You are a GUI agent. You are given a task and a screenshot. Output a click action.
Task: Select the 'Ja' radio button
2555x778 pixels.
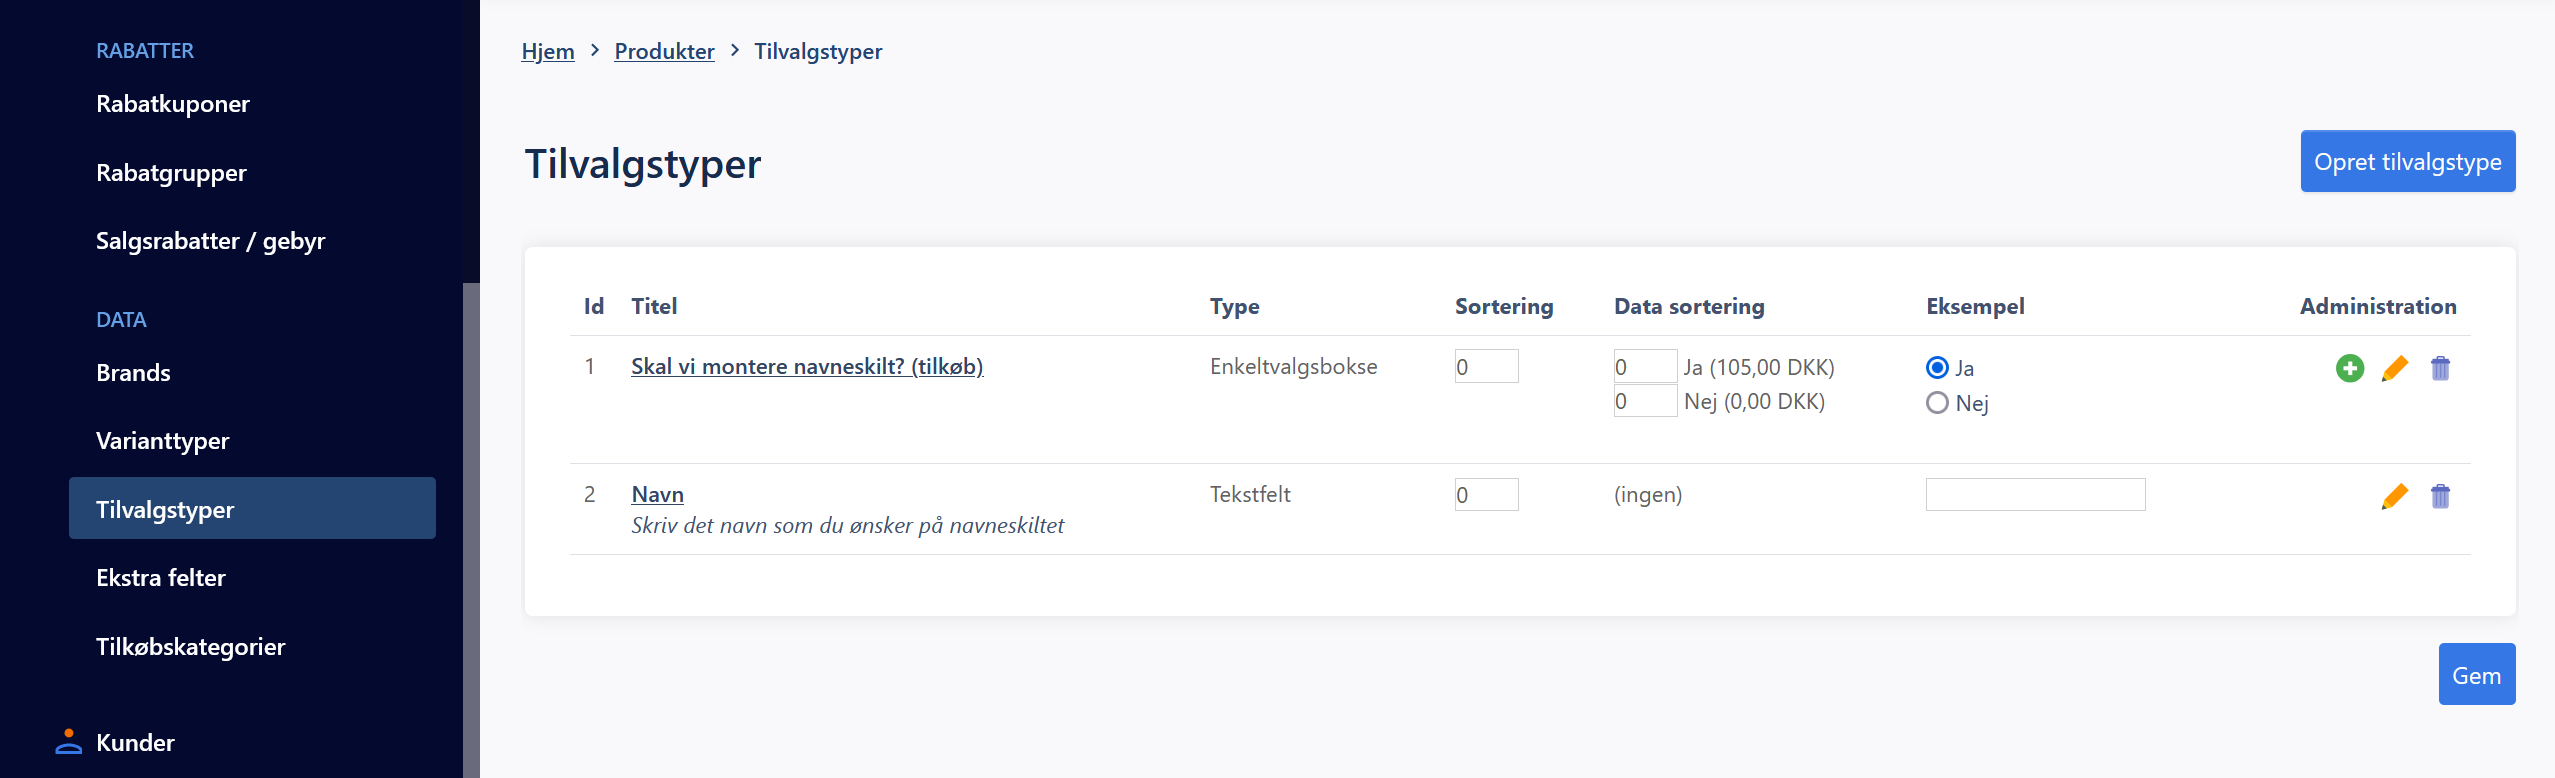1937,367
